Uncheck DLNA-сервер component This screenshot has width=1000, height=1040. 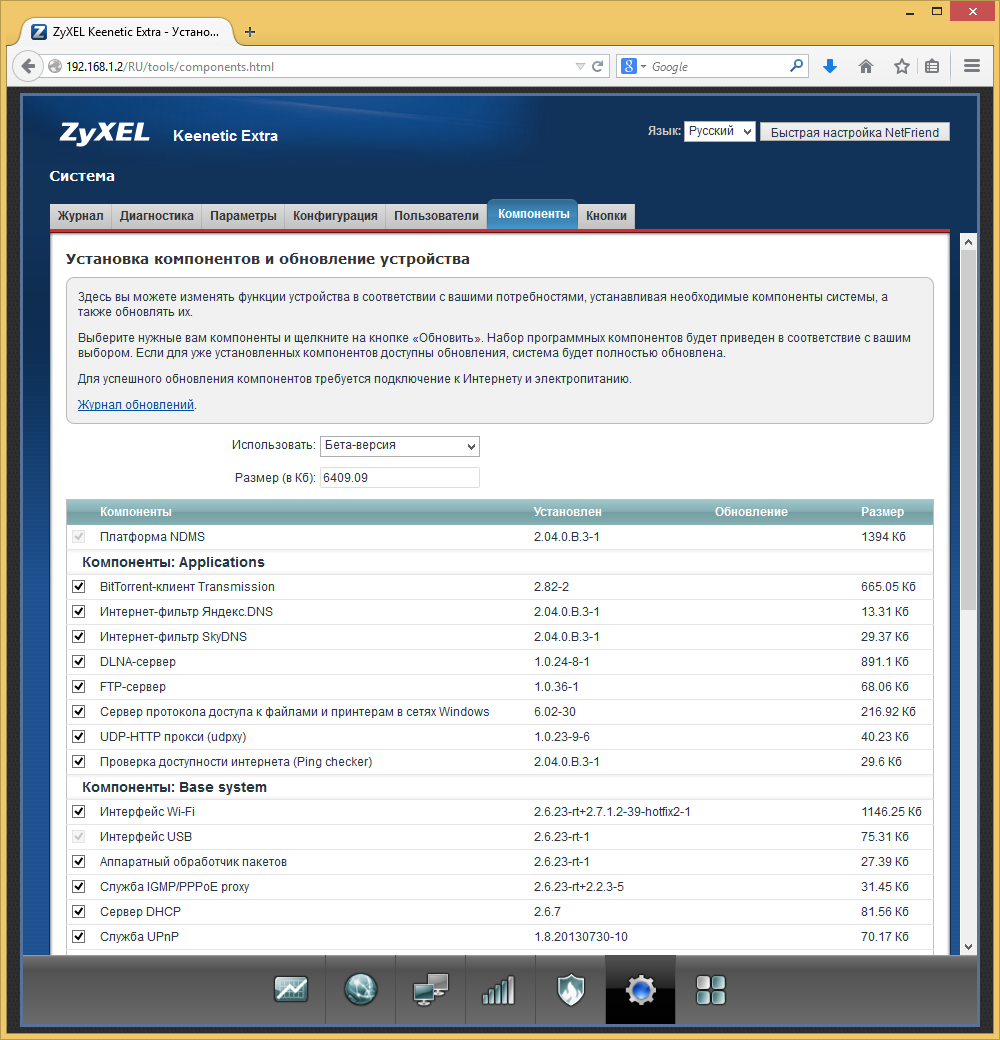[x=79, y=661]
